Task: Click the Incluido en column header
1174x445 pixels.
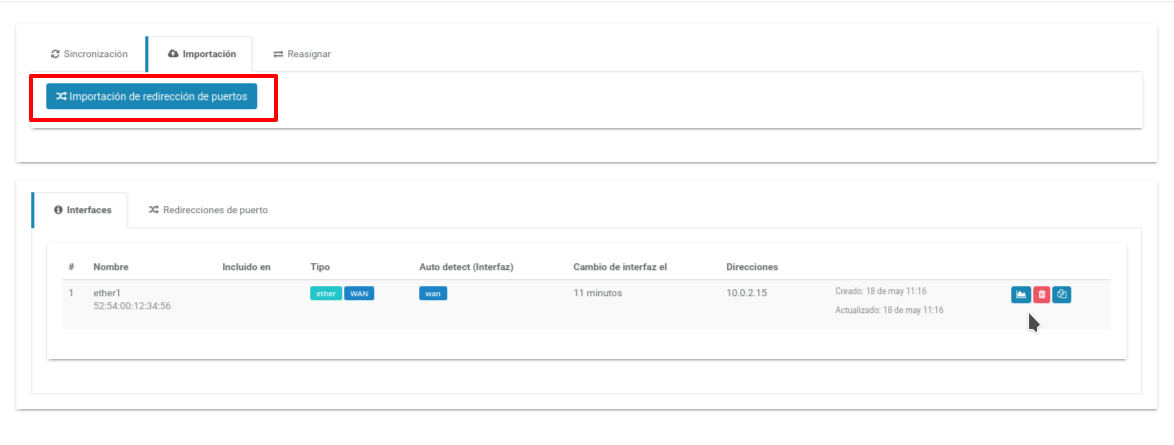Action: click(246, 267)
